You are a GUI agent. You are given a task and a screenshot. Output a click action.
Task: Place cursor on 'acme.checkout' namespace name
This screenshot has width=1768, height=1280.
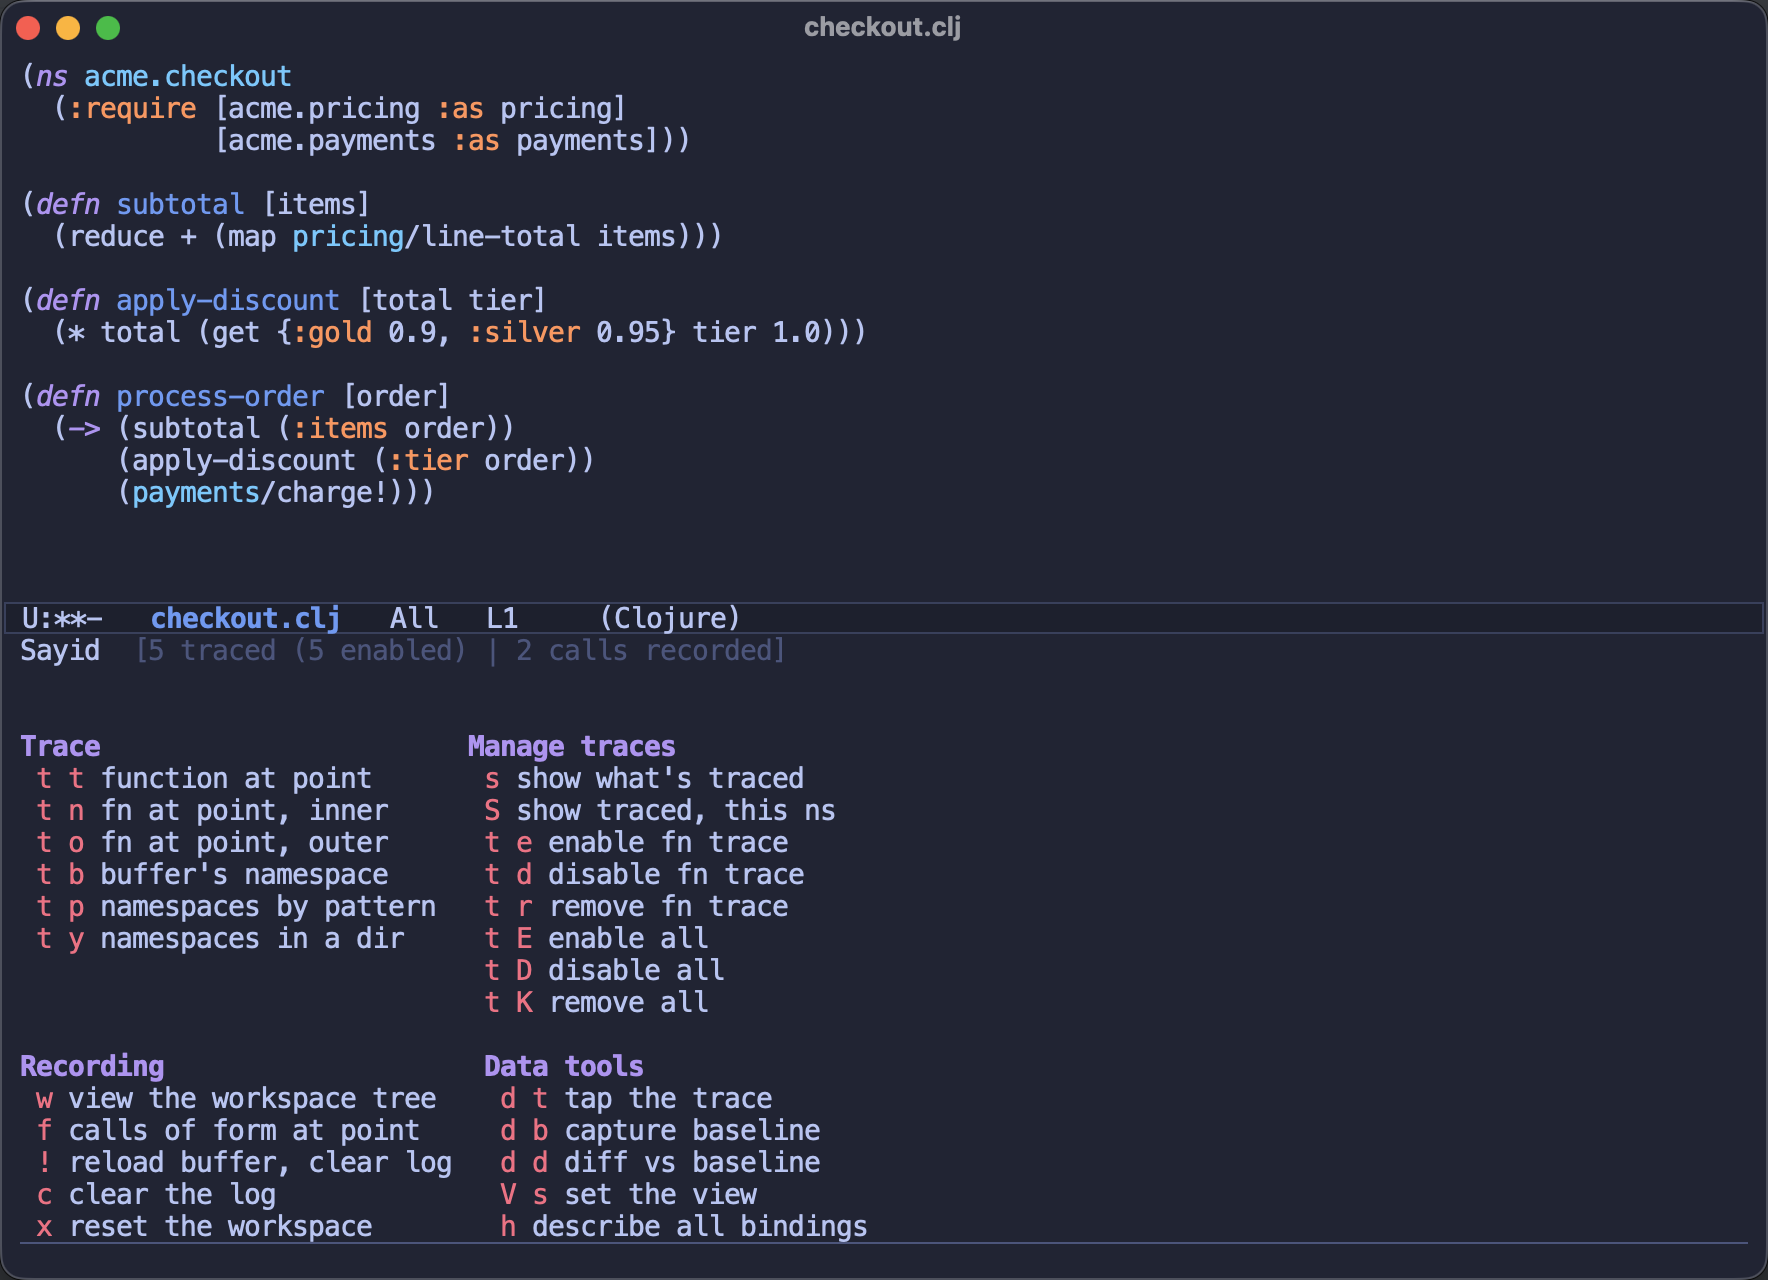point(188,76)
